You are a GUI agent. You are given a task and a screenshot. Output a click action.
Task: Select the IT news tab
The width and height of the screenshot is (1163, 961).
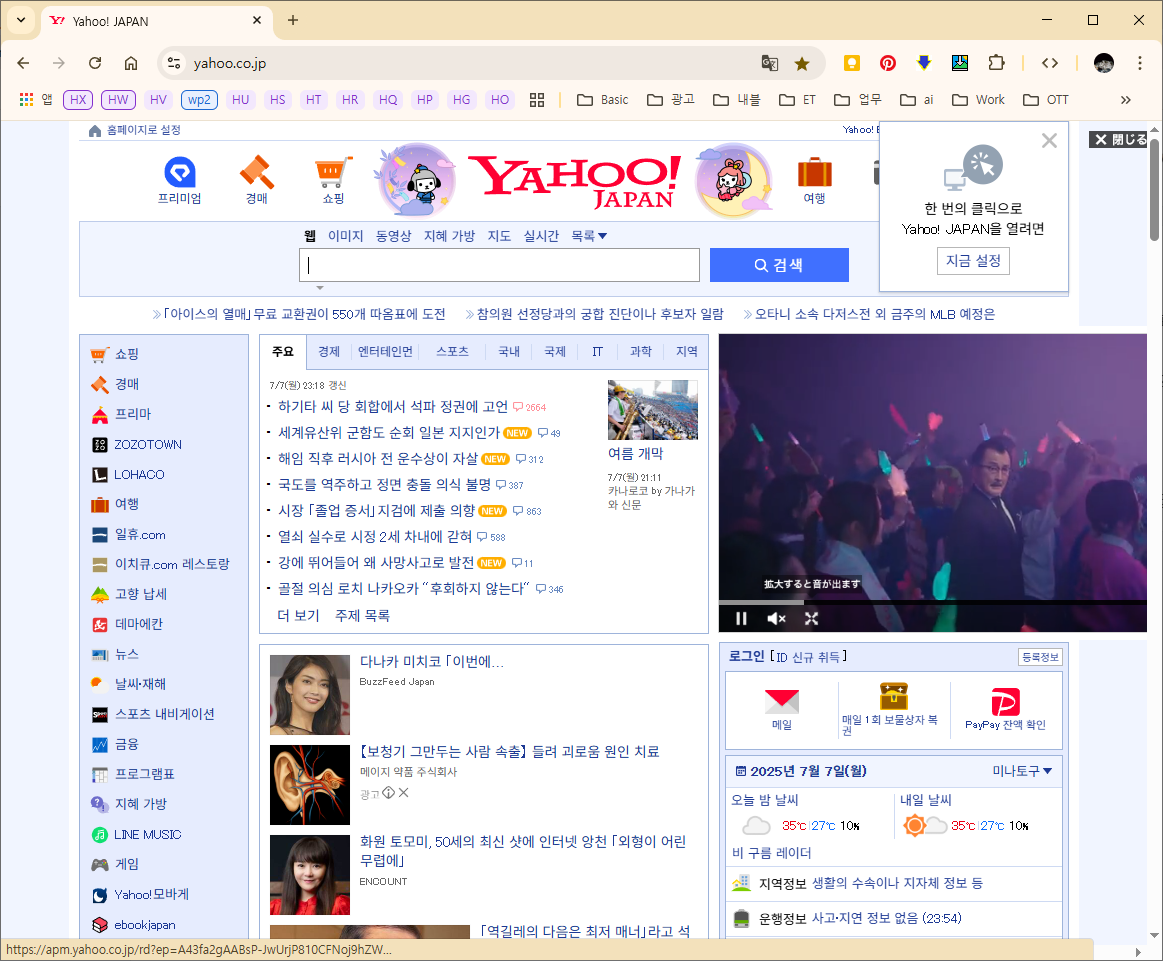click(597, 351)
